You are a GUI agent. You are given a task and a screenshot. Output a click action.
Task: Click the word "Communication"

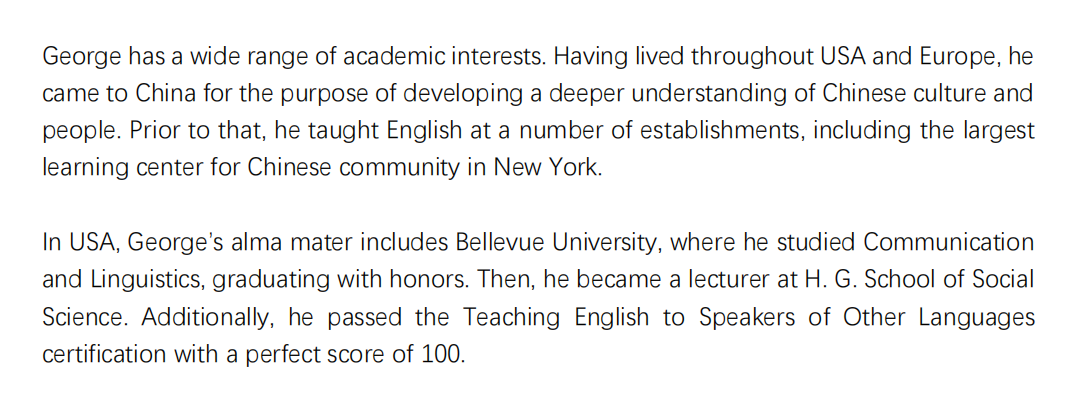(x=949, y=243)
